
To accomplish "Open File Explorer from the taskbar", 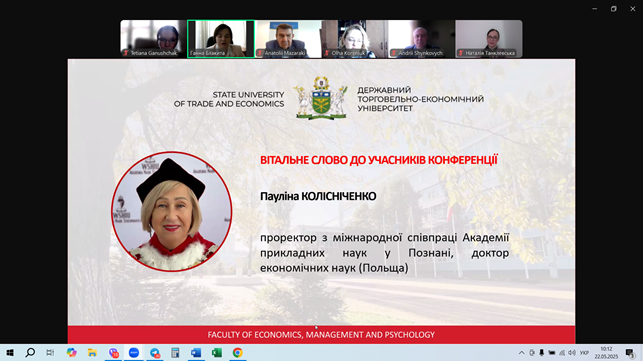I will pyautogui.click(x=92, y=353).
